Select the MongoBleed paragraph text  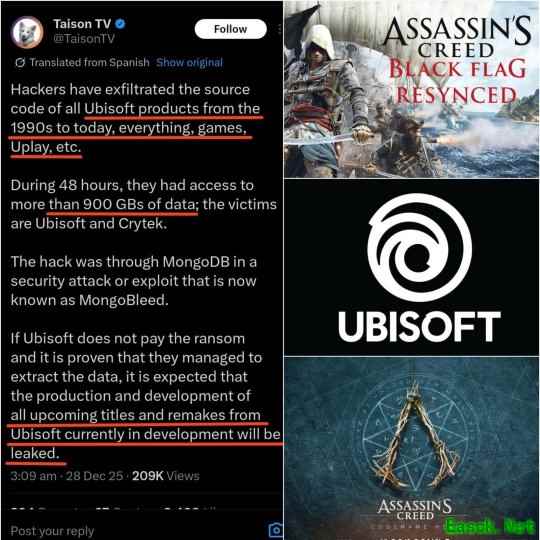[x=134, y=281]
